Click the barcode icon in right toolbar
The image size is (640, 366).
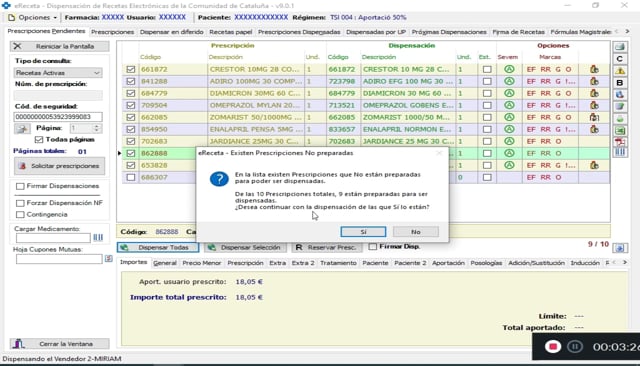pyautogui.click(x=620, y=152)
